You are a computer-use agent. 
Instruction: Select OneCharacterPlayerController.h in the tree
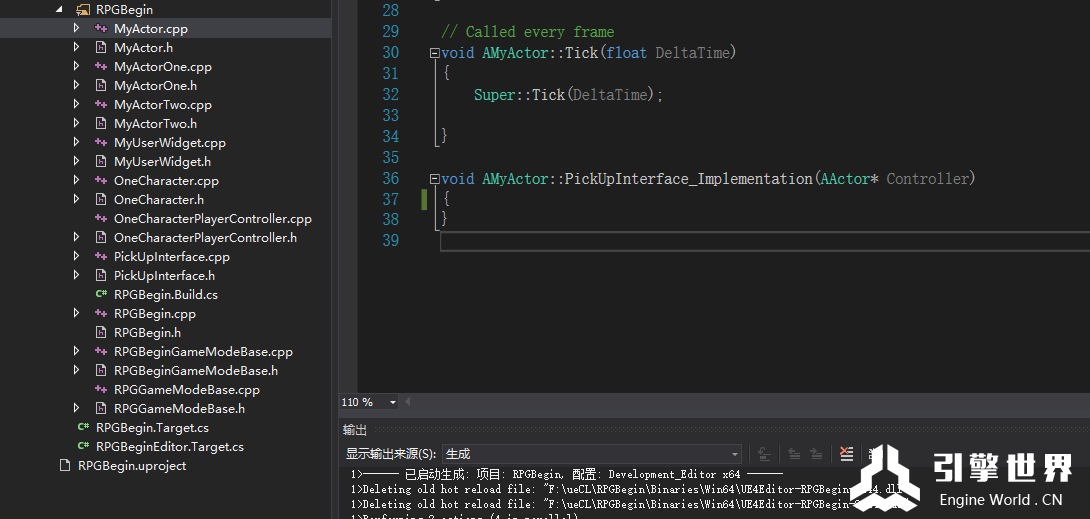206,238
